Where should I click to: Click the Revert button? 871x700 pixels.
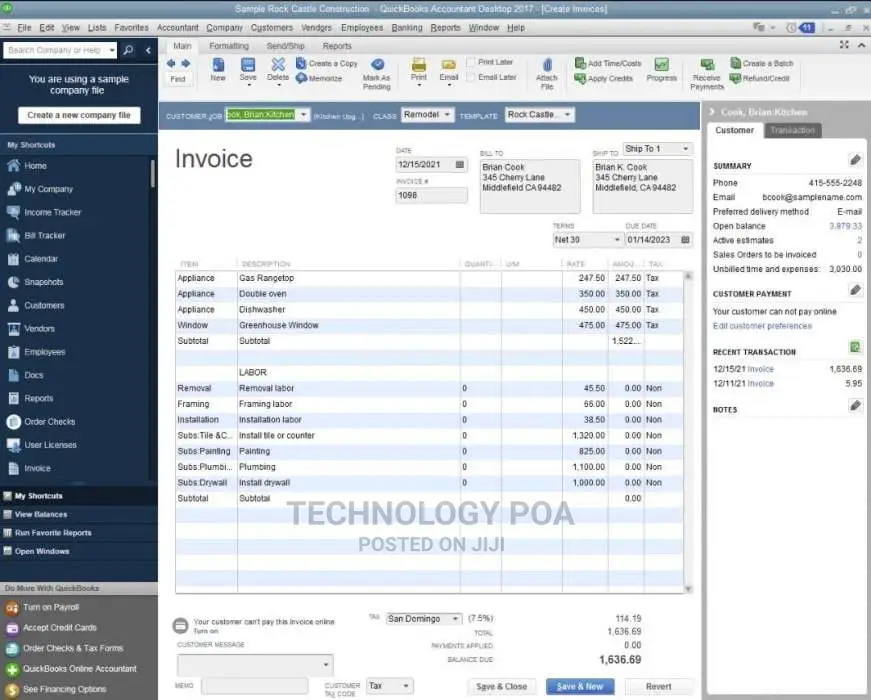coord(659,687)
